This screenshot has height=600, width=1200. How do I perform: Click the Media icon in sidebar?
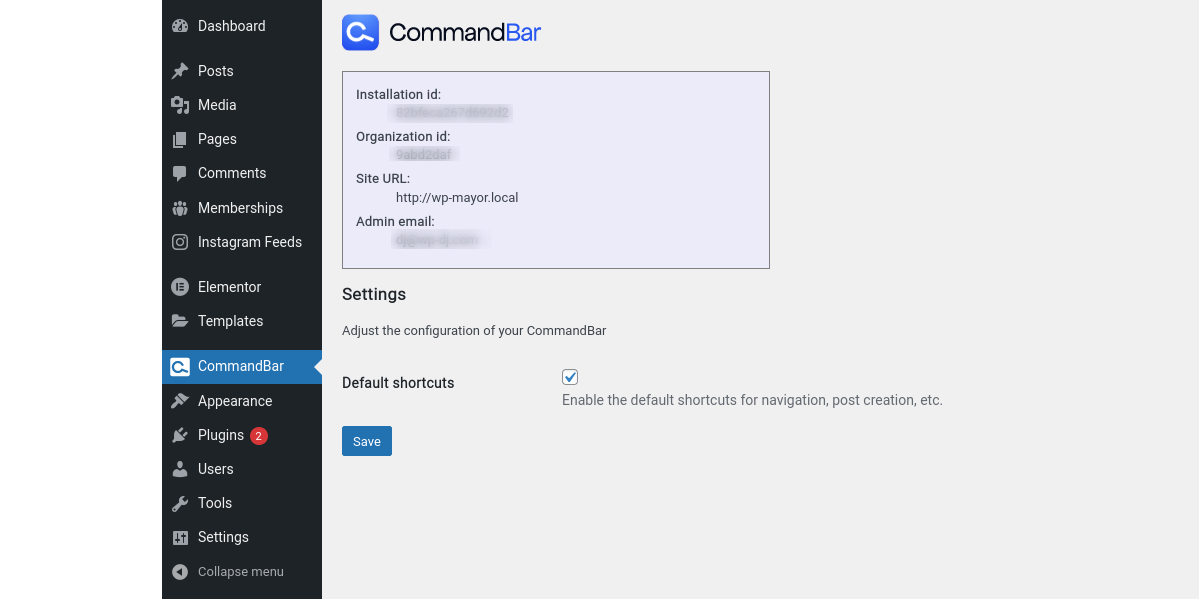180,105
